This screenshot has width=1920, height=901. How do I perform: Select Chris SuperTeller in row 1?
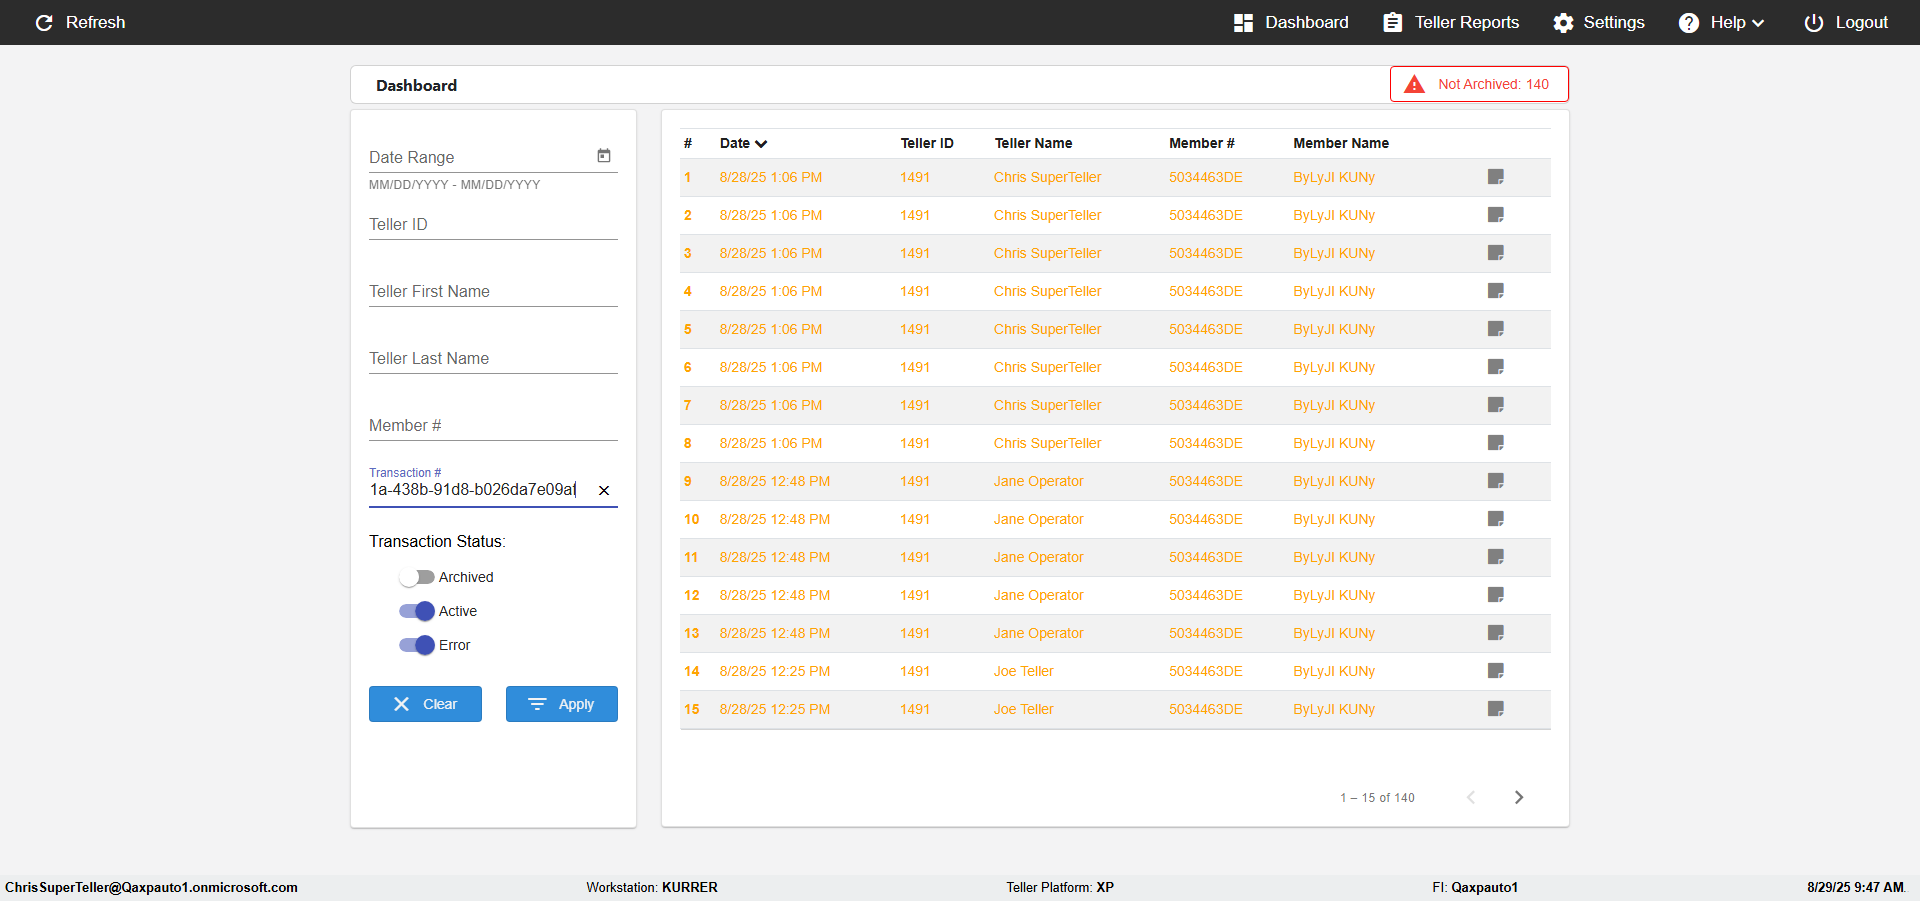pyautogui.click(x=1047, y=177)
